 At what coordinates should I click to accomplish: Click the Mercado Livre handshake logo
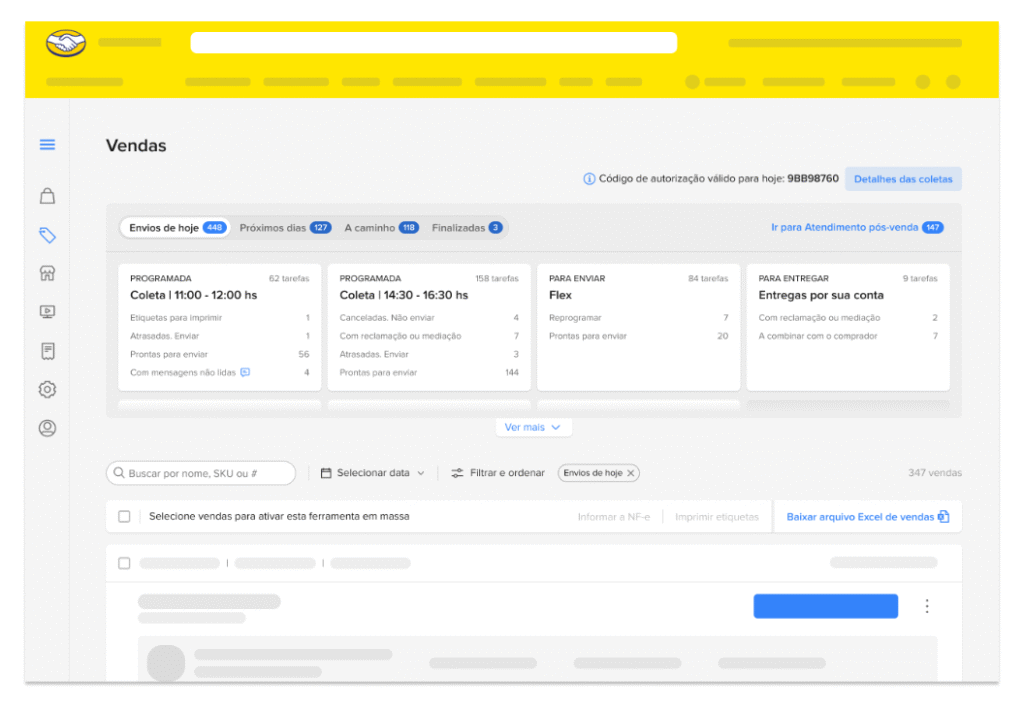coord(66,43)
